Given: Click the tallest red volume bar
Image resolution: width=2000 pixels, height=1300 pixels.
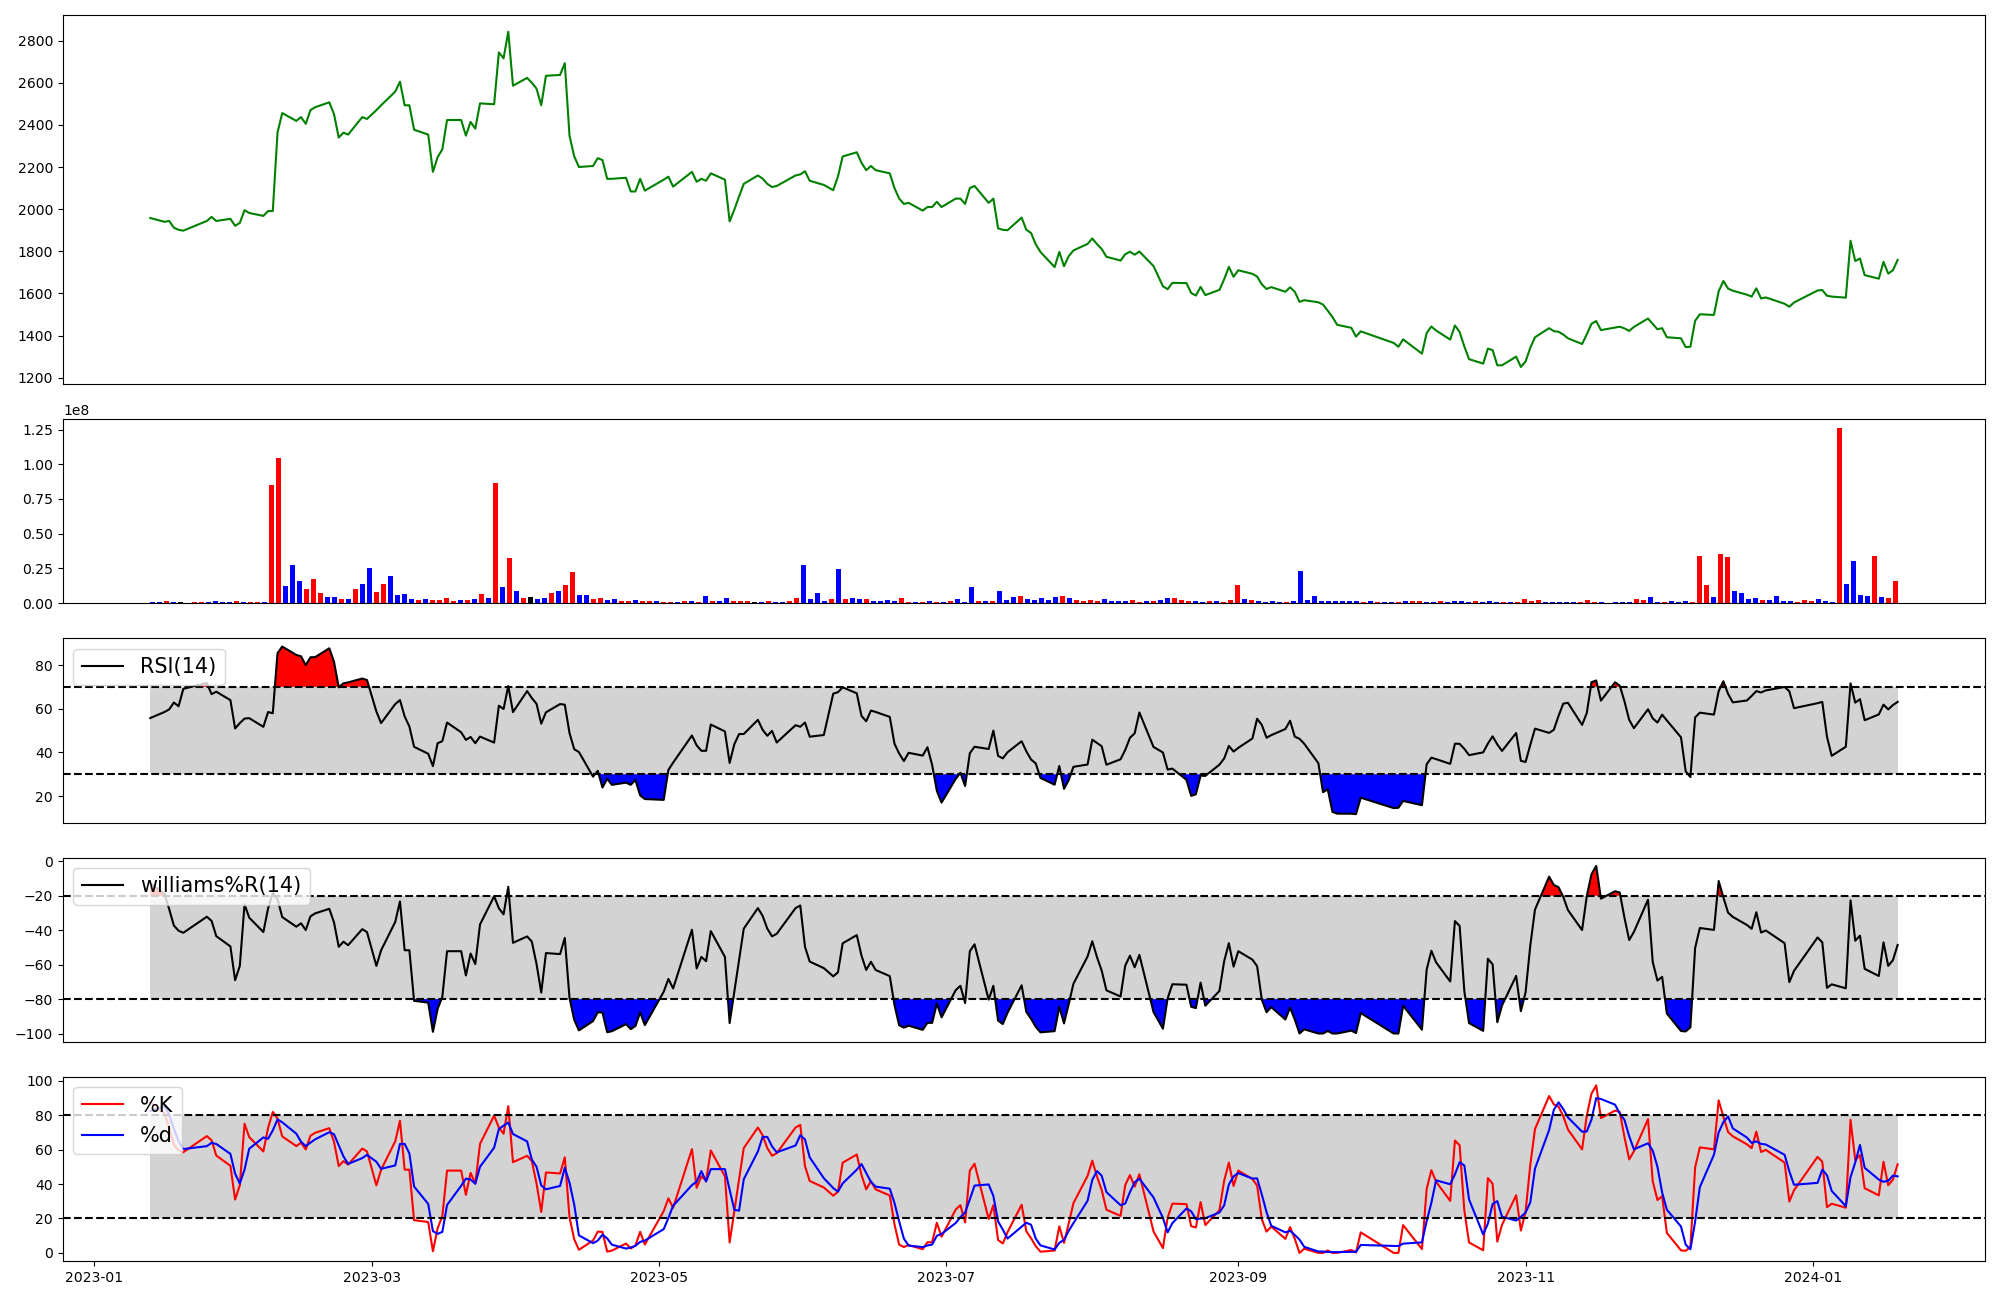Looking at the screenshot, I should [x=1839, y=515].
